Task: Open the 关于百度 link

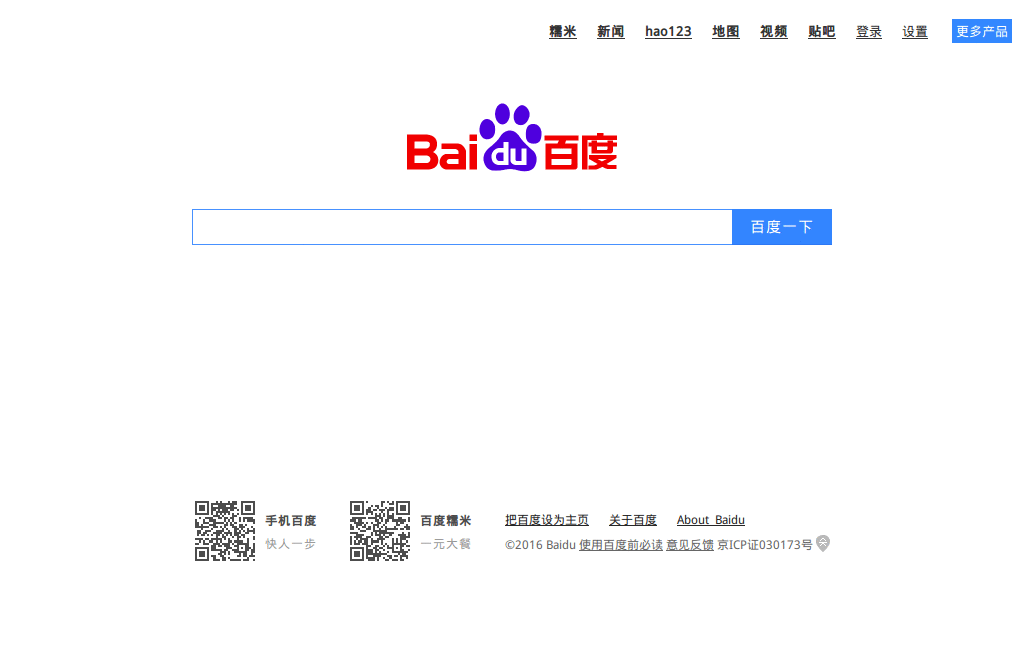Action: [x=633, y=520]
